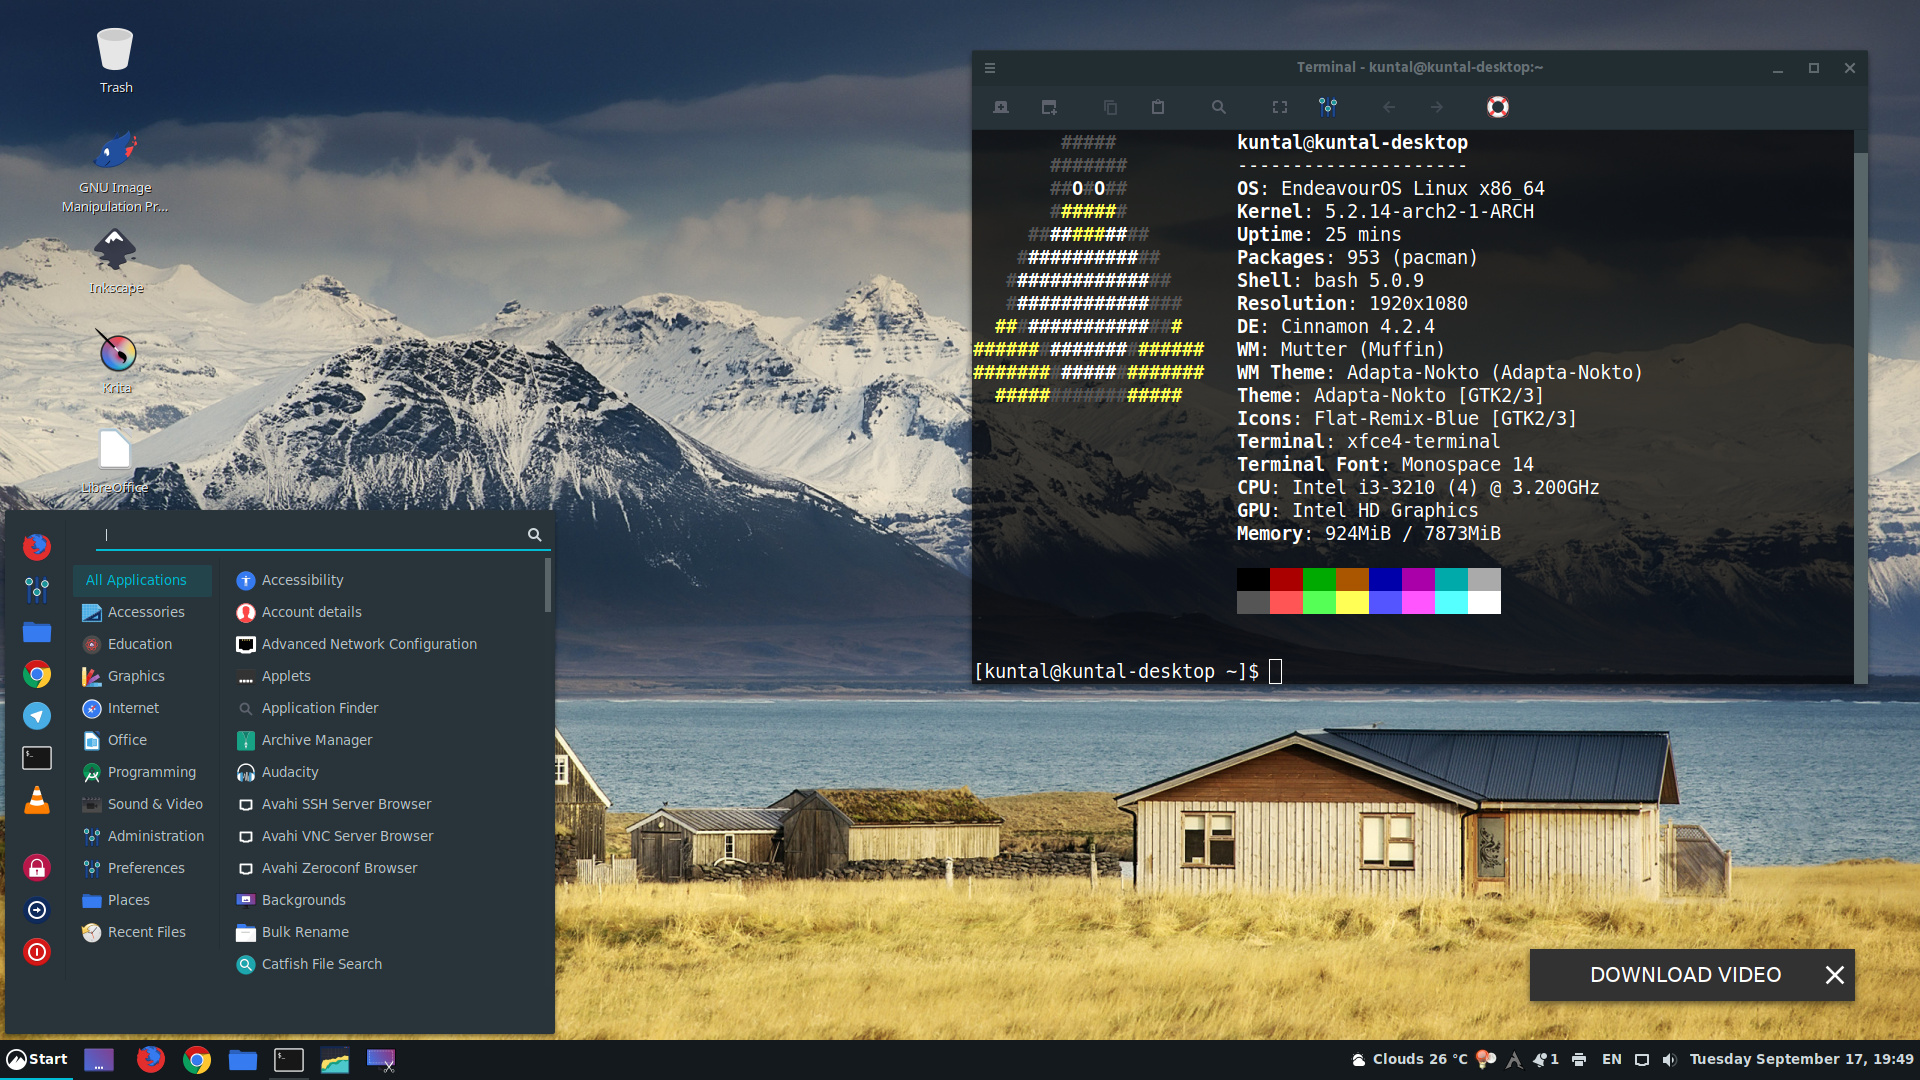Launch Audacity from app list
This screenshot has width=1920, height=1080.
[x=386, y=772]
